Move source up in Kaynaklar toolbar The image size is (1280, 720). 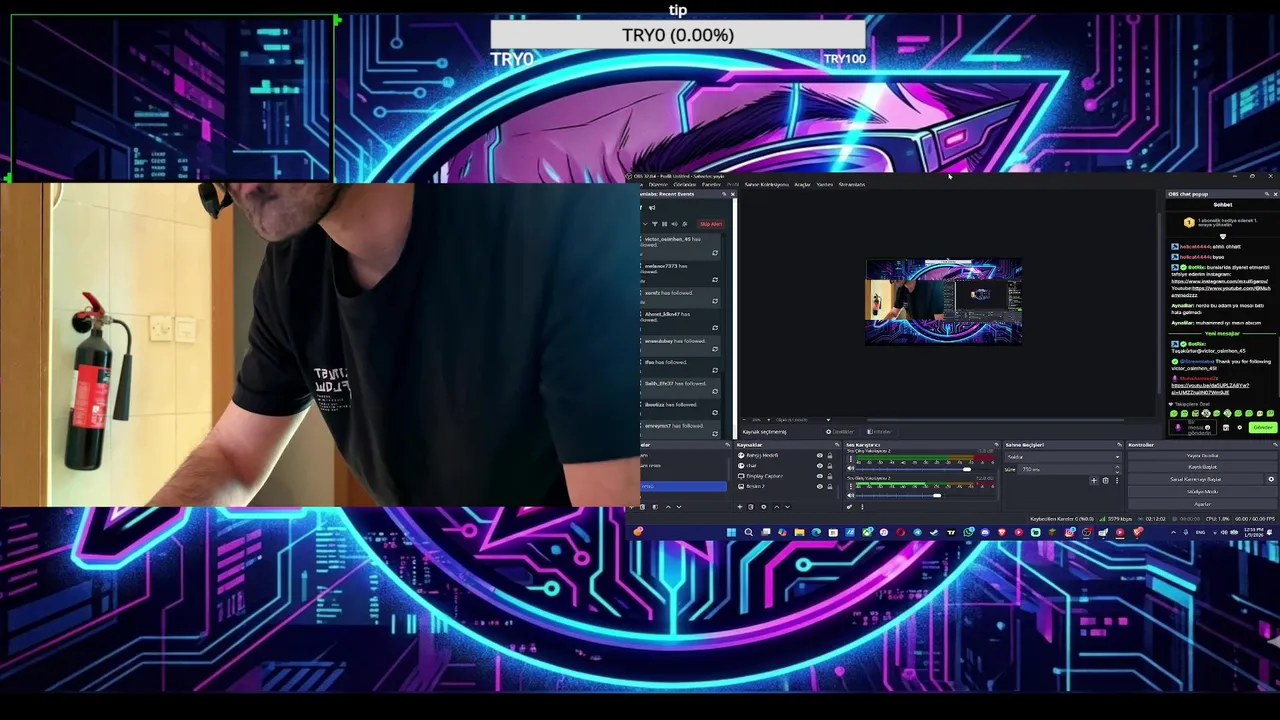[x=776, y=507]
